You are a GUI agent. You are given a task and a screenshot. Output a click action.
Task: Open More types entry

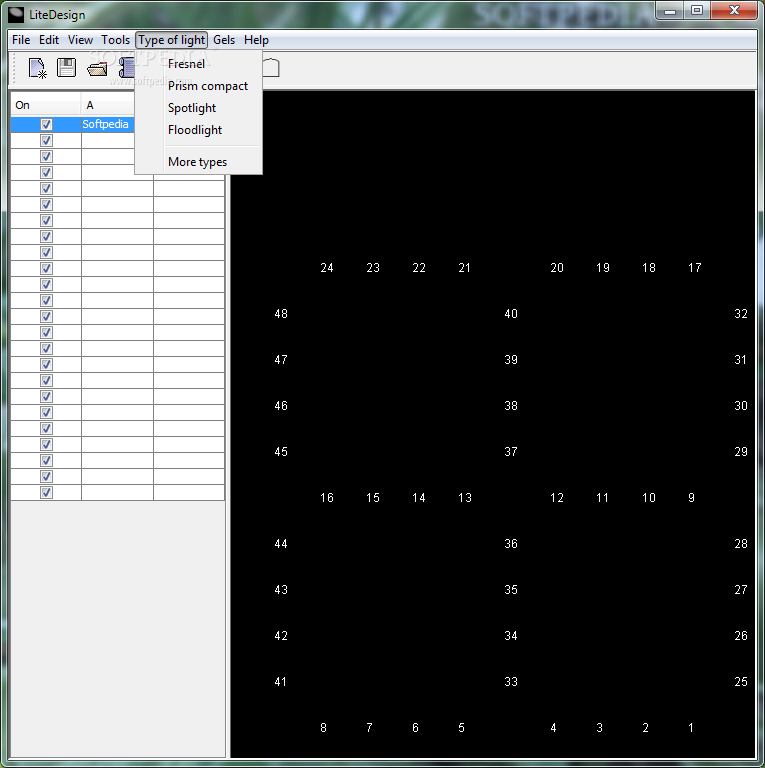197,162
